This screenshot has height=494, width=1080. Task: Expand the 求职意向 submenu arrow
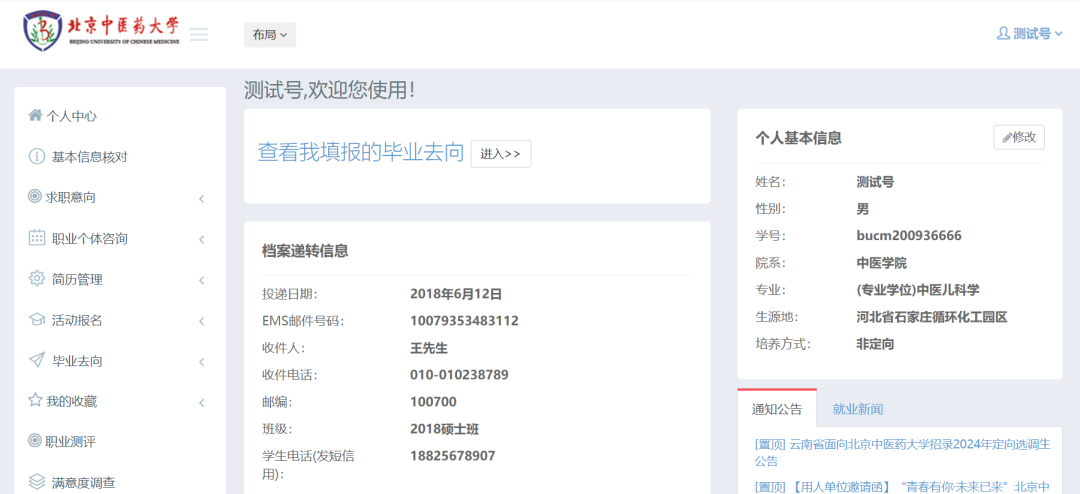click(x=201, y=198)
